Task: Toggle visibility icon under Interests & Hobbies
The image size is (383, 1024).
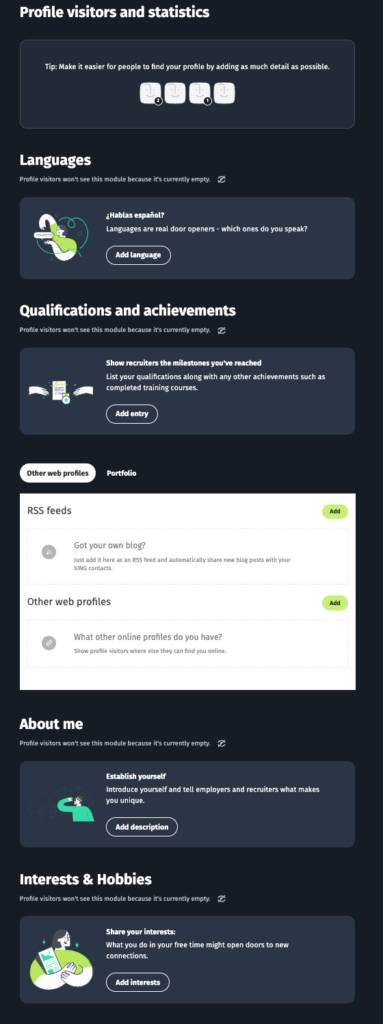Action: tap(222, 899)
